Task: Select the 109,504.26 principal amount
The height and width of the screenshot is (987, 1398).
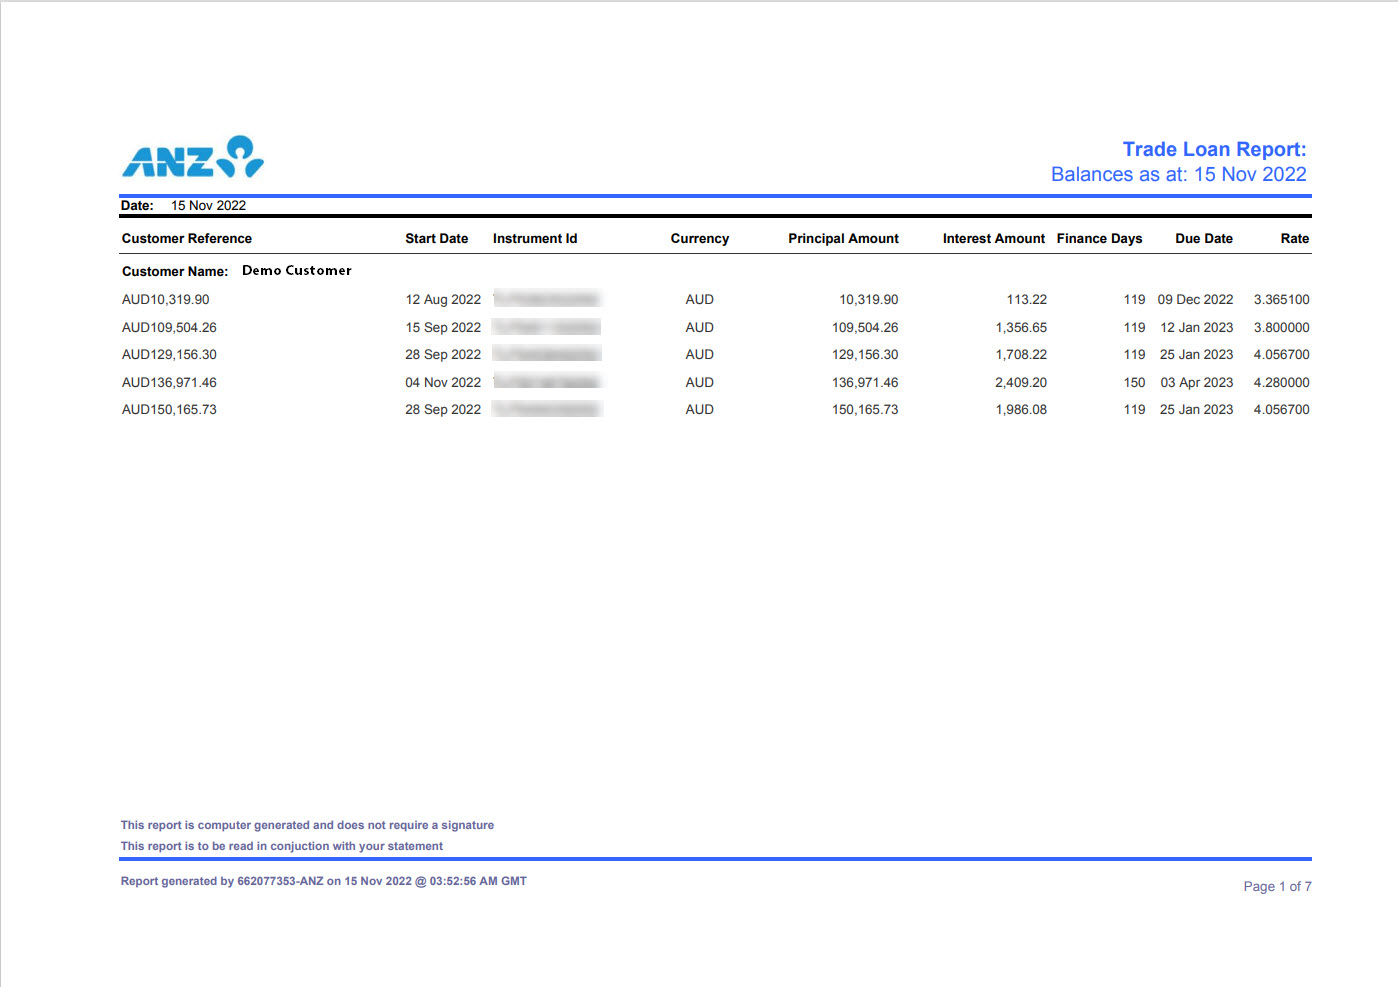Action: pos(864,328)
